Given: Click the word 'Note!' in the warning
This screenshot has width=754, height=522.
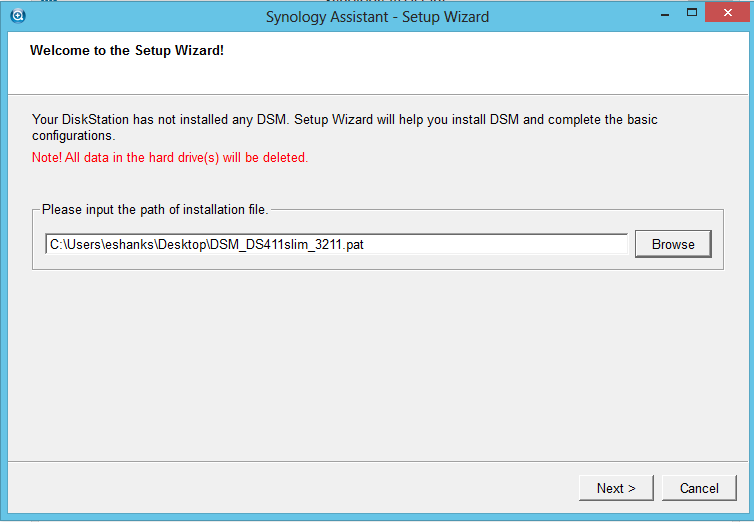Looking at the screenshot, I should pos(47,157).
